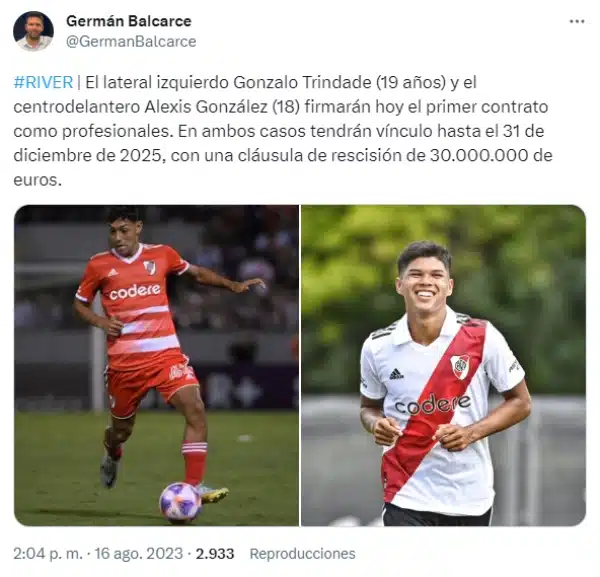Click the 2:04 p. m. timestamp
The image size is (600, 577).
(x=48, y=553)
